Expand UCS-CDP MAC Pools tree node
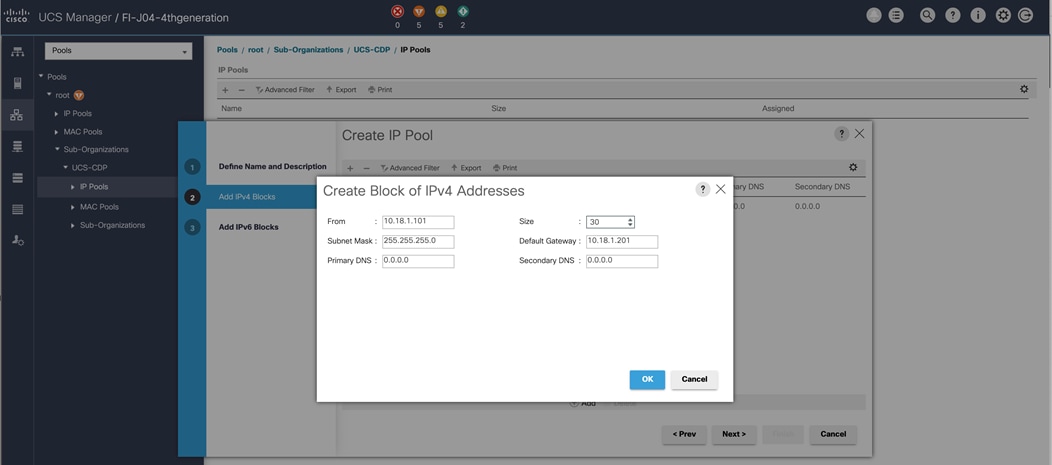The image size is (1052, 465). 73,207
